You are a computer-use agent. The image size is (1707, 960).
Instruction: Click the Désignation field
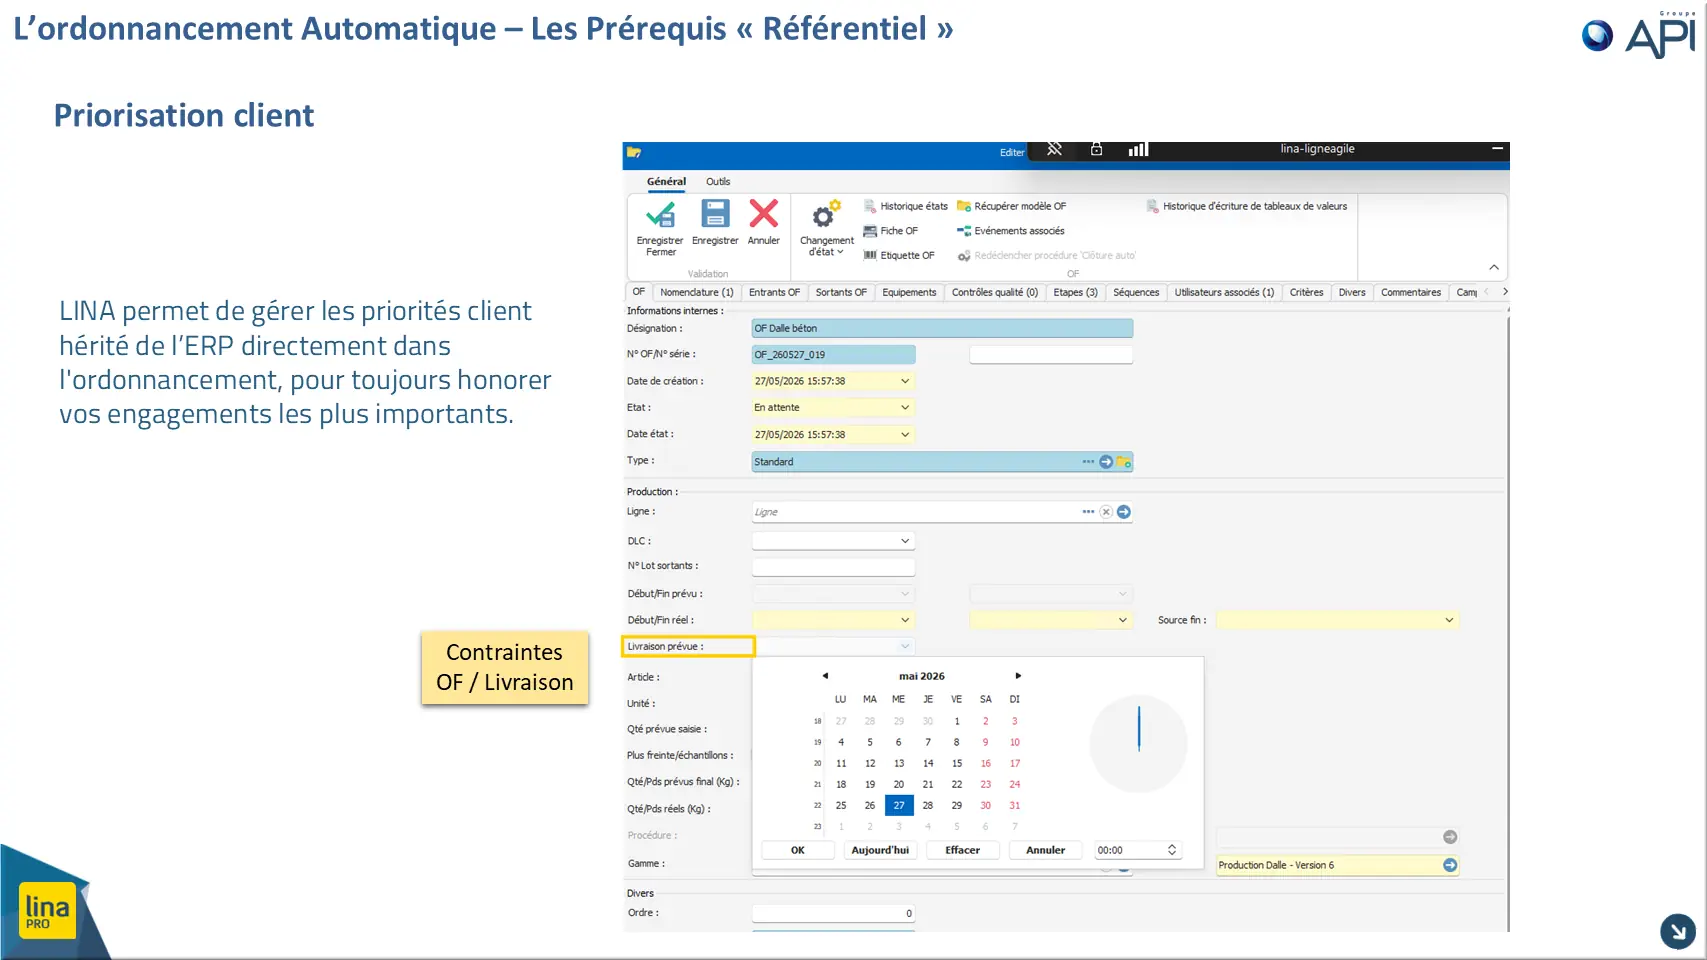coord(942,328)
